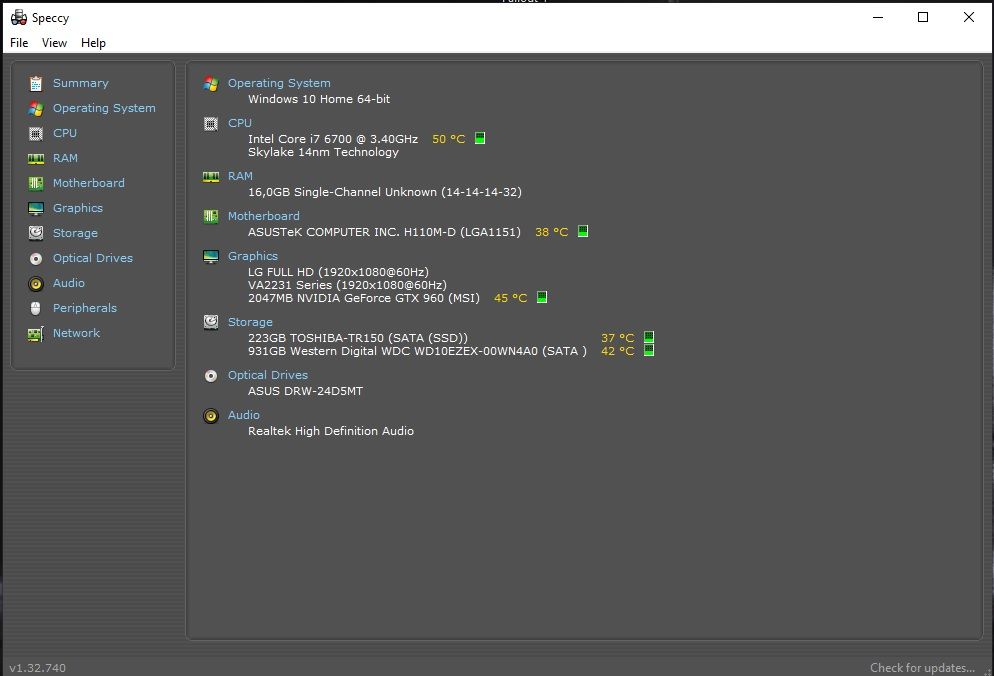Click the green motherboard temperature indicator

click(x=583, y=231)
